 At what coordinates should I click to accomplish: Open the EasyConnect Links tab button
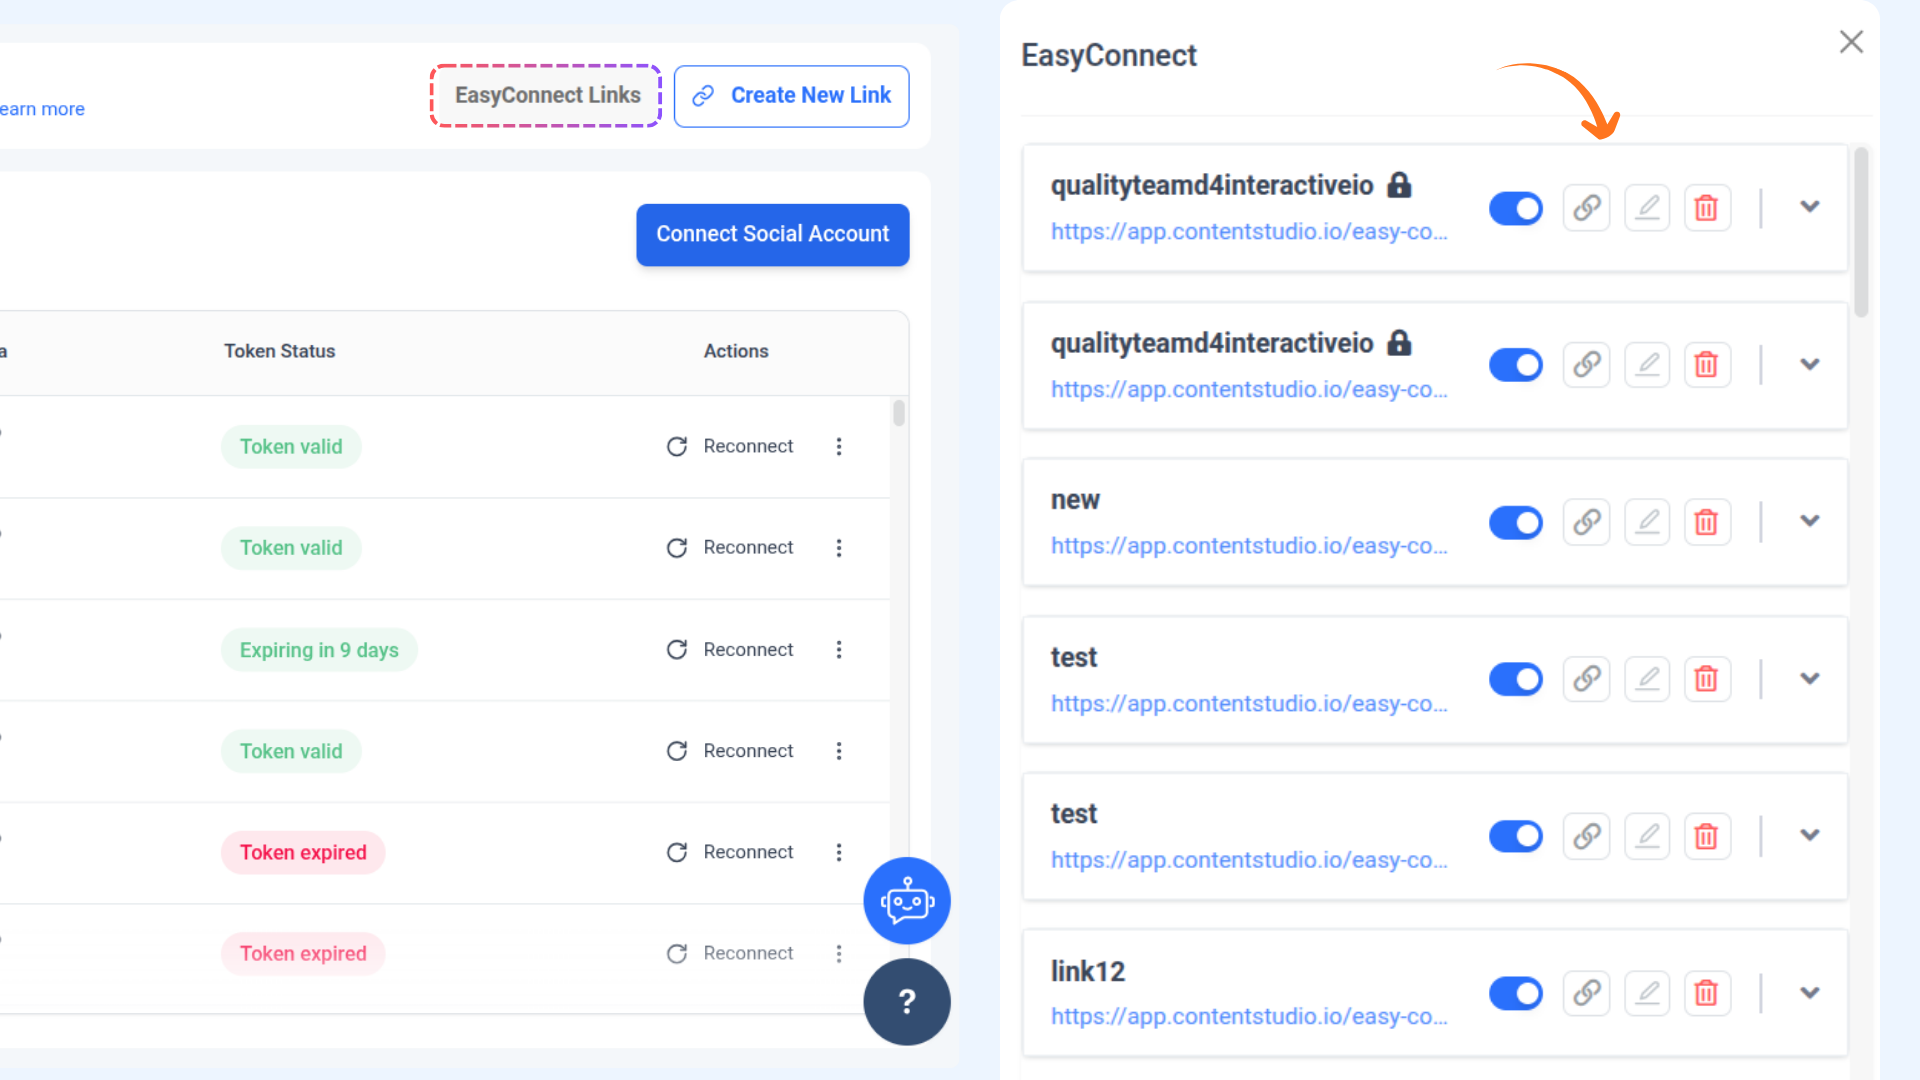546,96
